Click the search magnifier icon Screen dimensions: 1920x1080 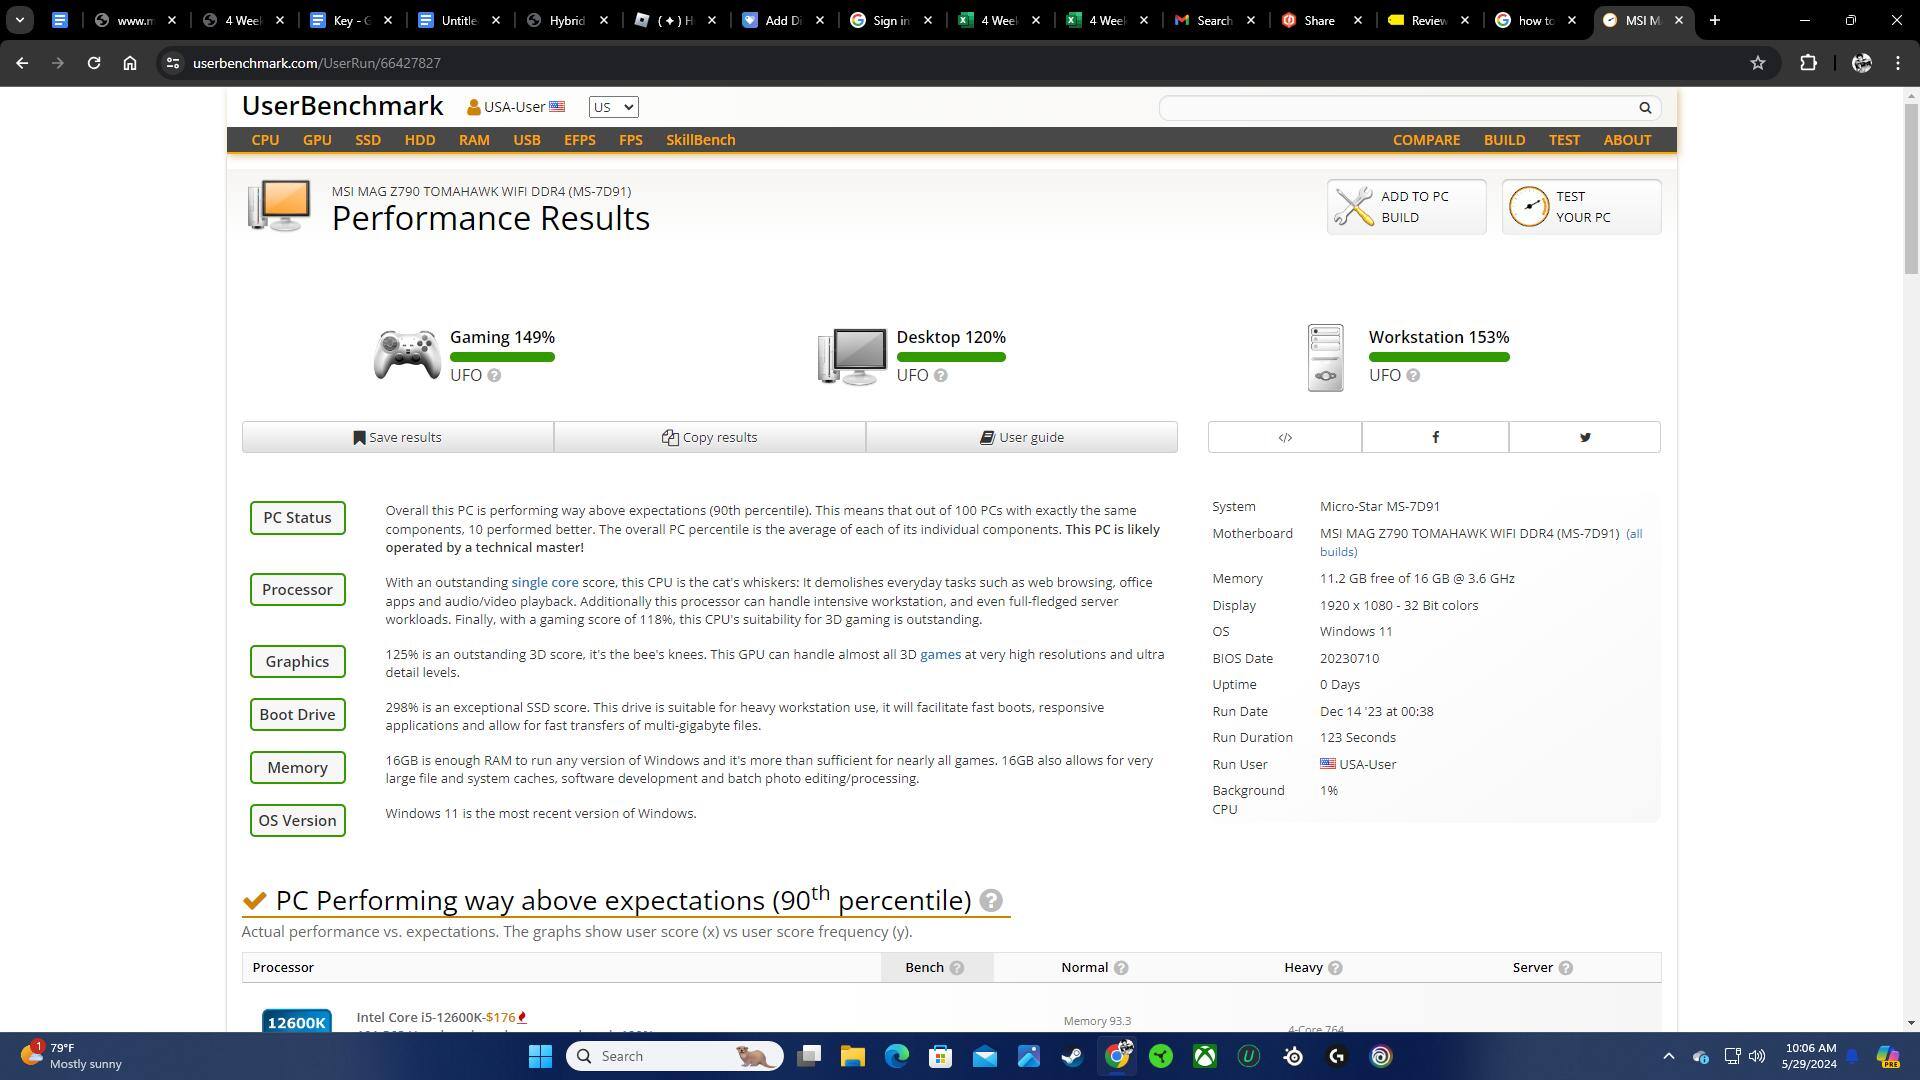(x=1645, y=108)
